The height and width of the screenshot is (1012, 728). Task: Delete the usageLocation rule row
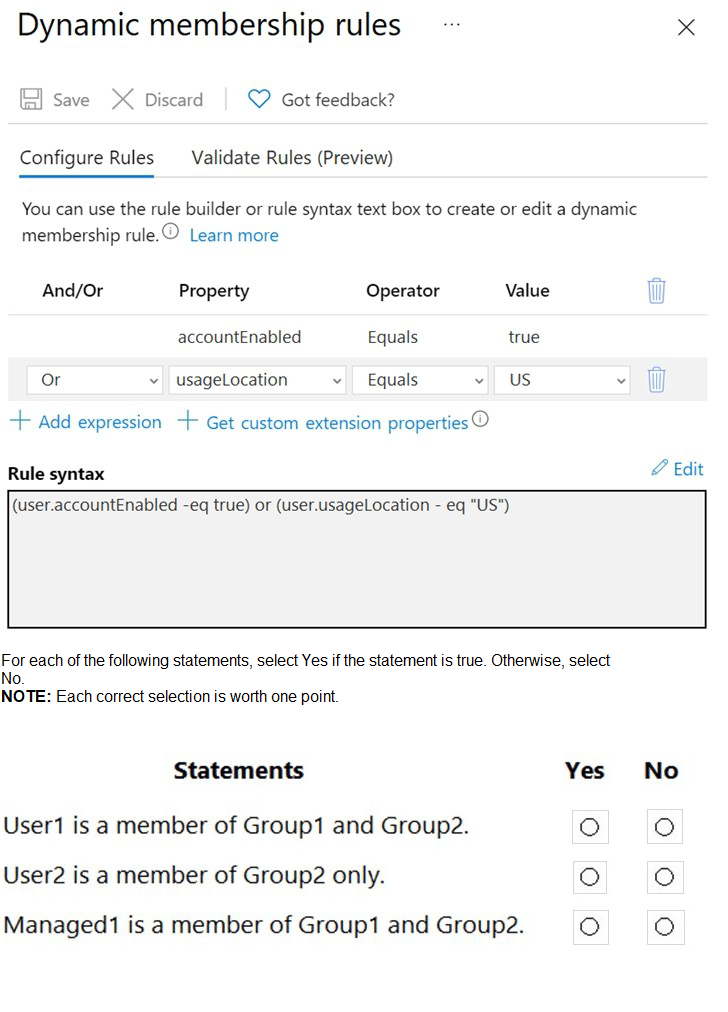coord(656,380)
